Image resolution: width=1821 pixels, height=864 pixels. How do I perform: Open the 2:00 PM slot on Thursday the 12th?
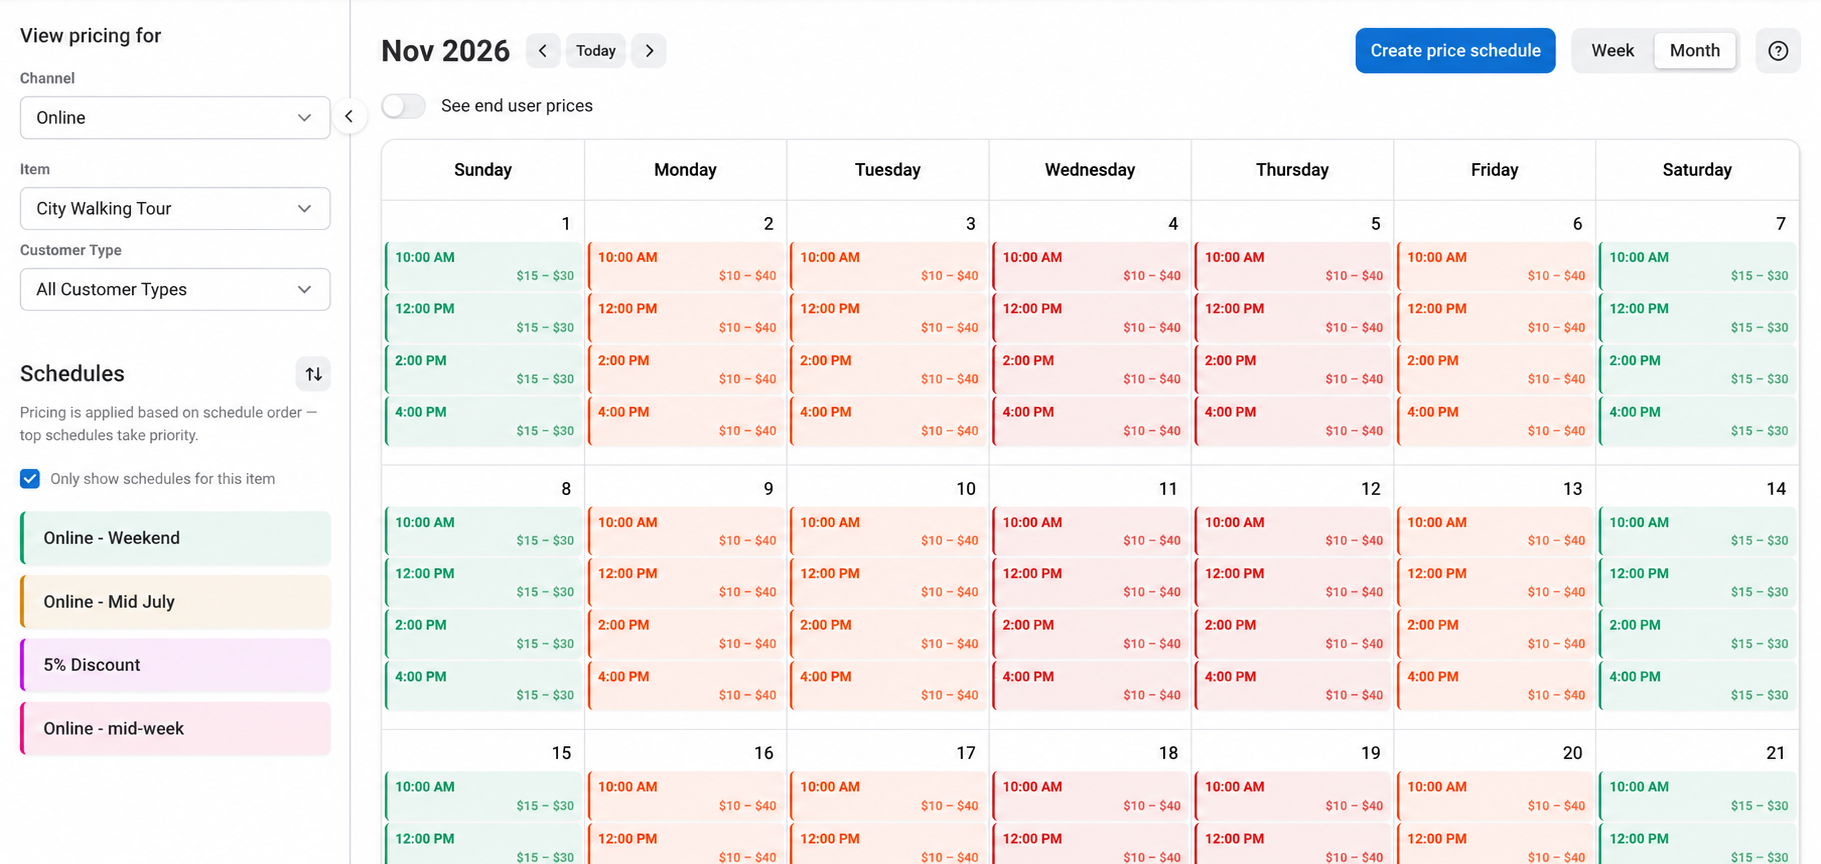(x=1293, y=634)
